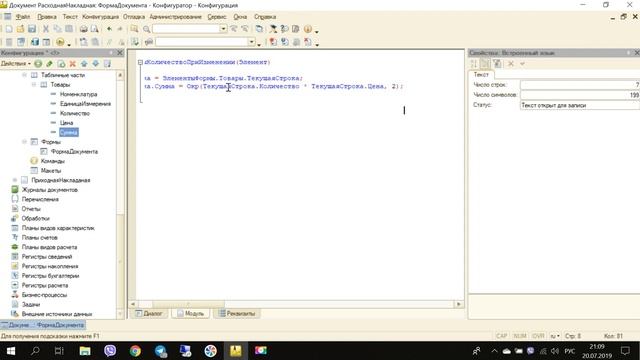Open File Explorer from the taskbar

click(x=85, y=351)
